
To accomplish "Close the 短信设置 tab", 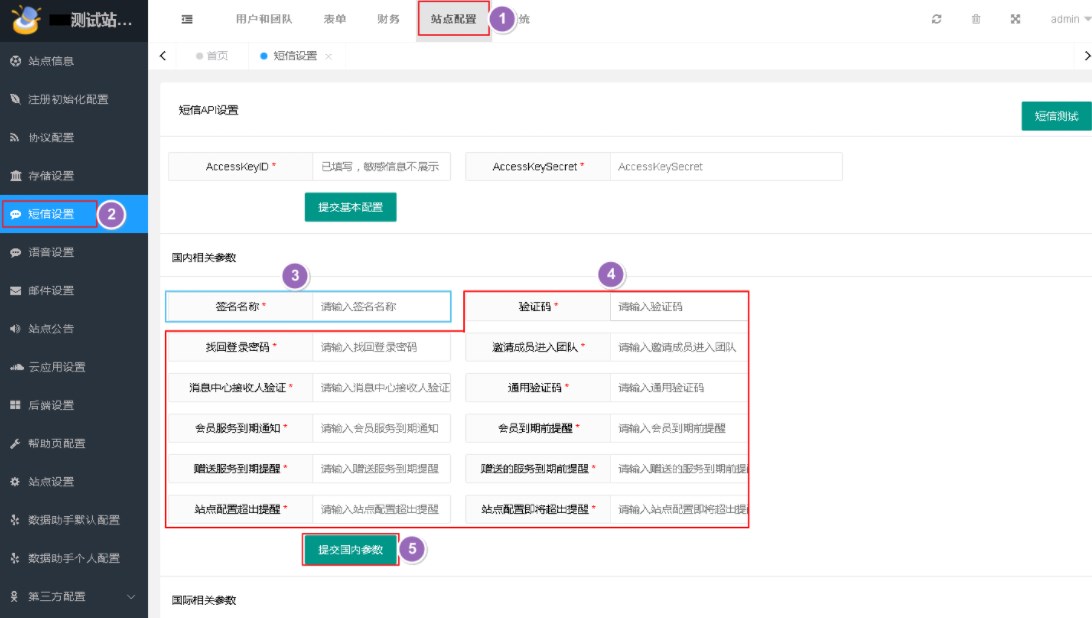I will 328,57.
